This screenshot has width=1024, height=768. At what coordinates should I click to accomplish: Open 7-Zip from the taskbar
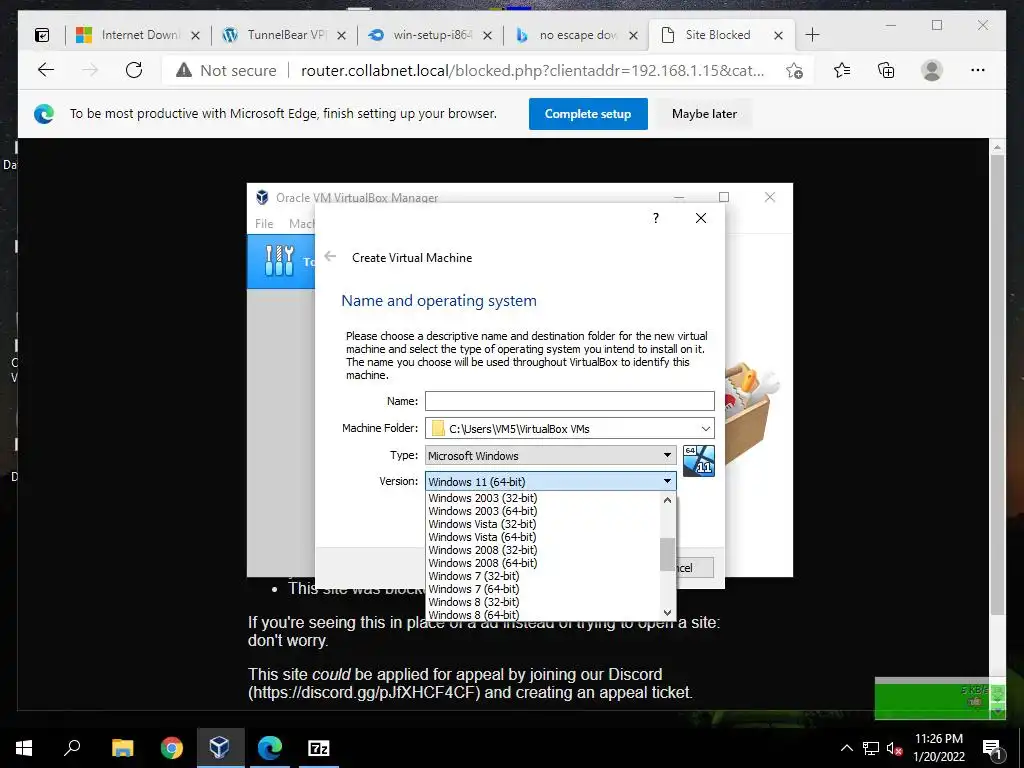click(x=319, y=748)
